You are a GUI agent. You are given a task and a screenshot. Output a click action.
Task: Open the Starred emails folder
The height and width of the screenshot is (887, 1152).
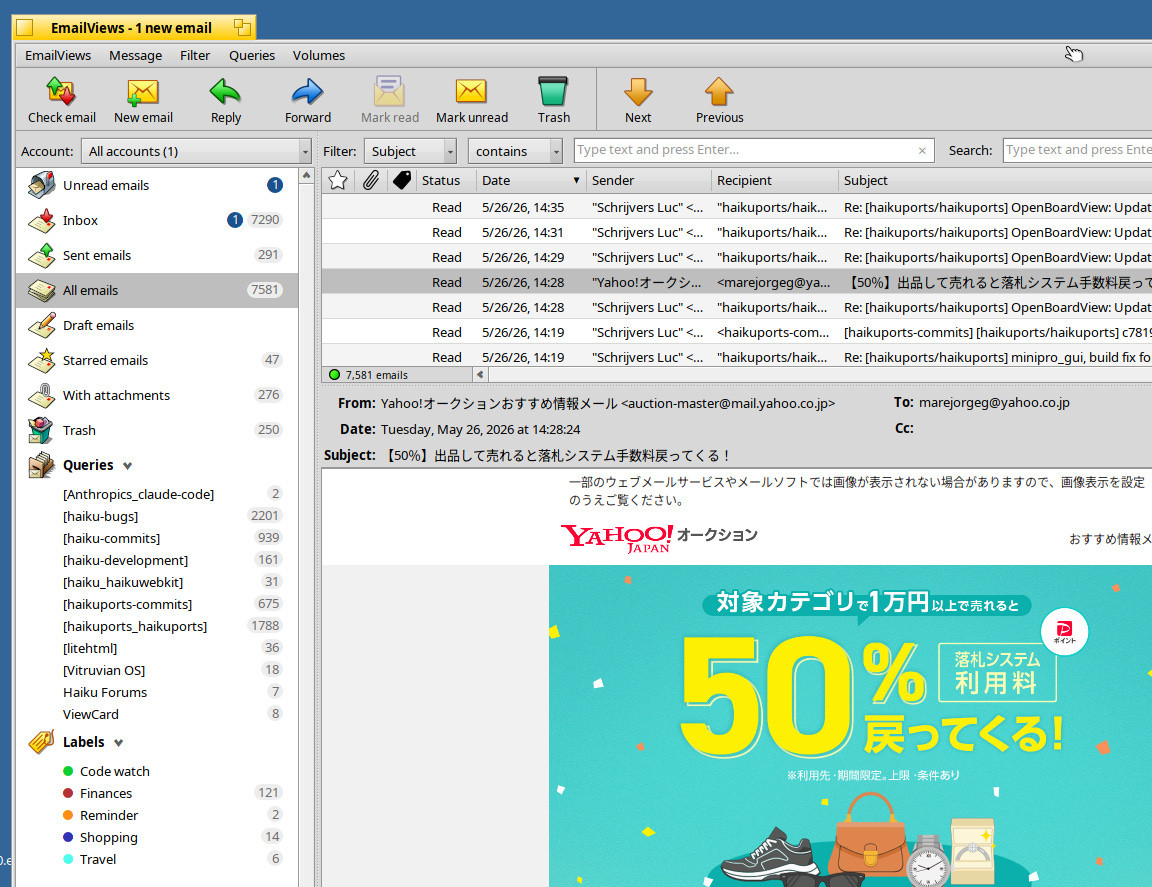point(157,360)
